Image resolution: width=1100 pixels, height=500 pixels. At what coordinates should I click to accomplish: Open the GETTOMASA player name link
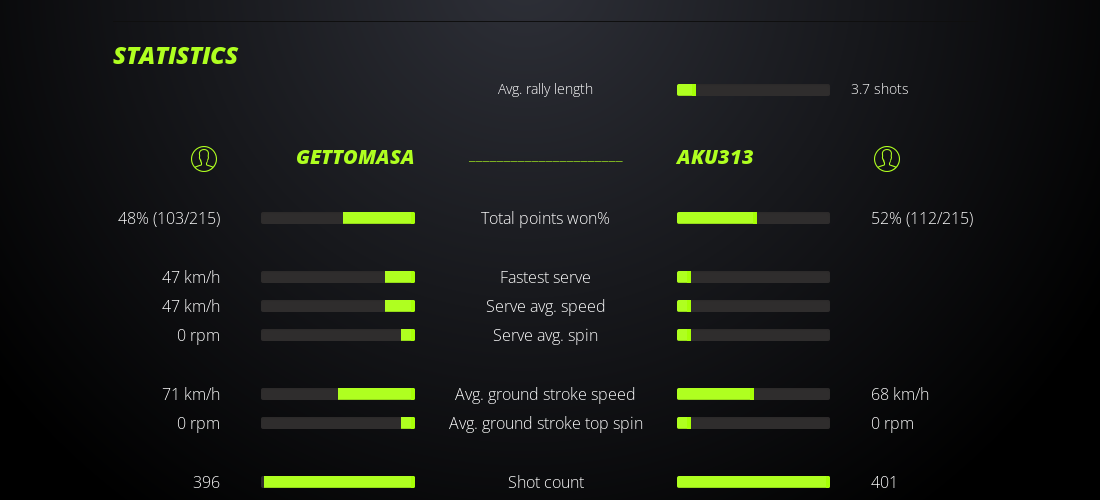click(355, 157)
